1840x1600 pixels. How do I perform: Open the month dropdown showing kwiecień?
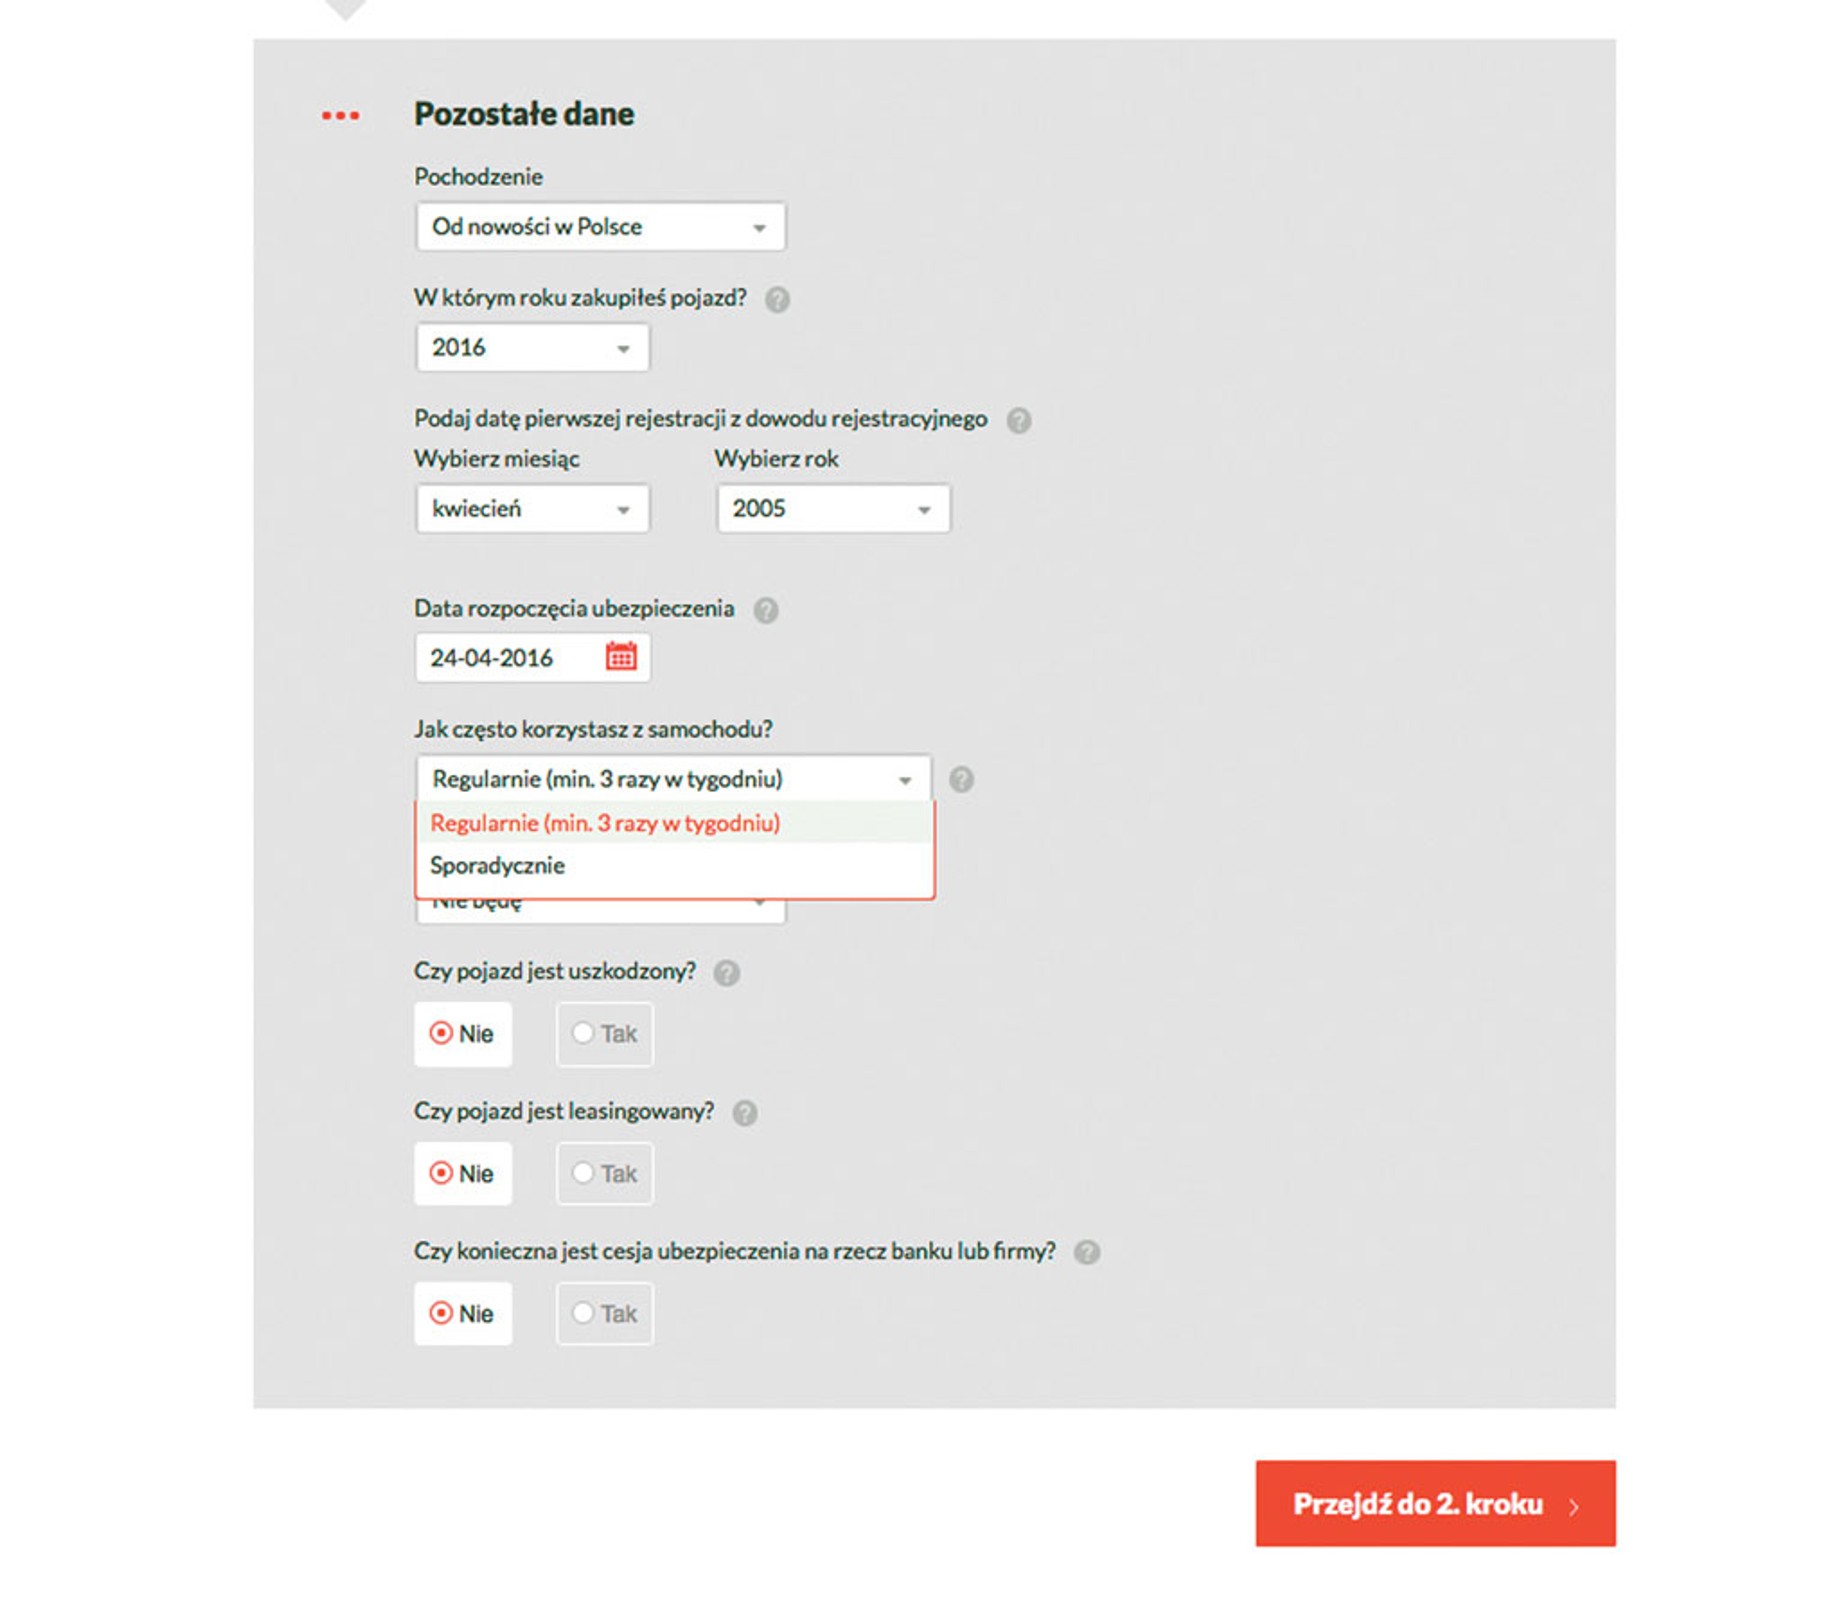click(532, 509)
